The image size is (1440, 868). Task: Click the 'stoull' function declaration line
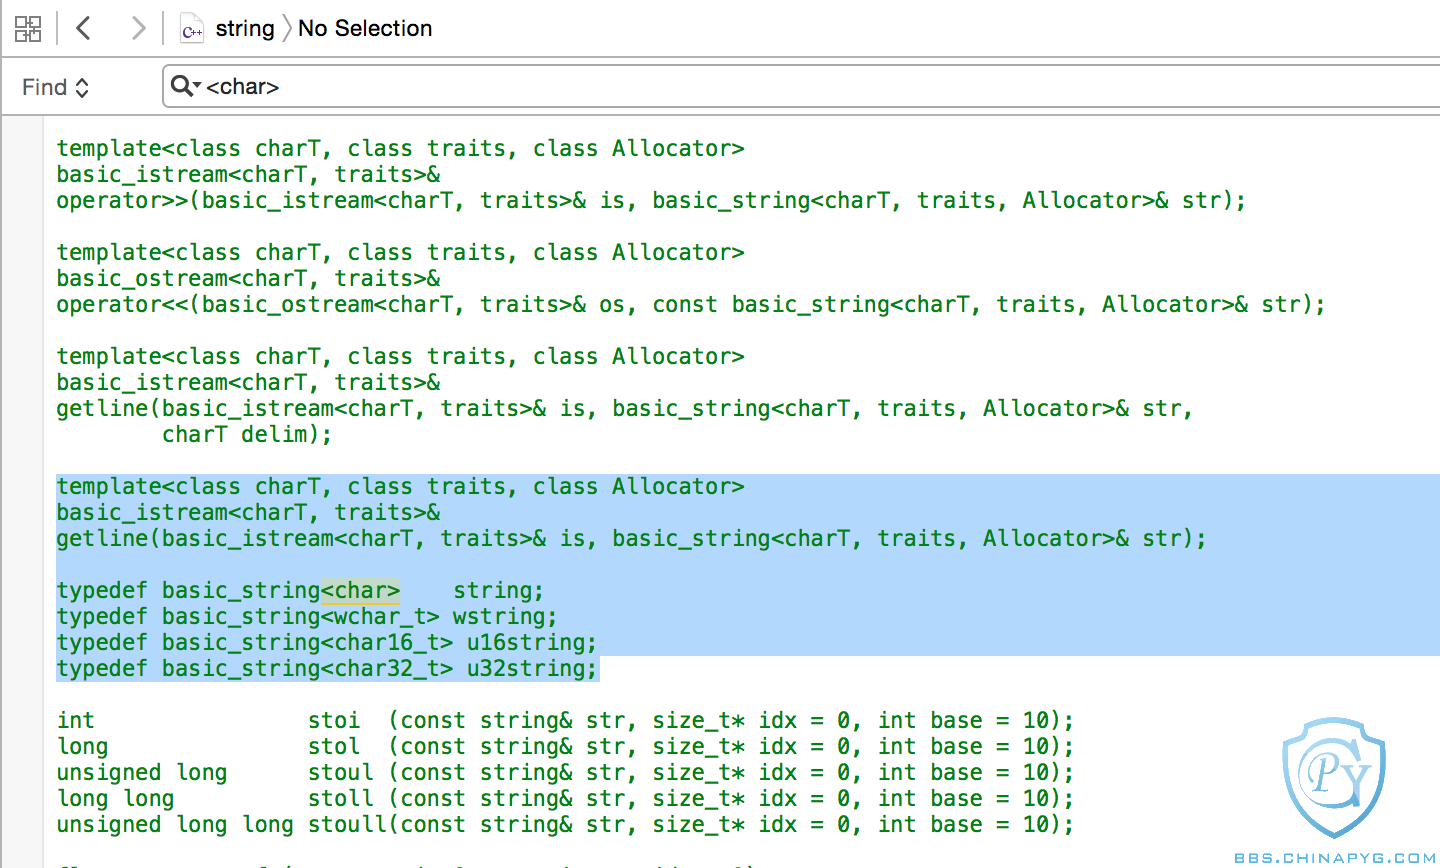click(565, 825)
